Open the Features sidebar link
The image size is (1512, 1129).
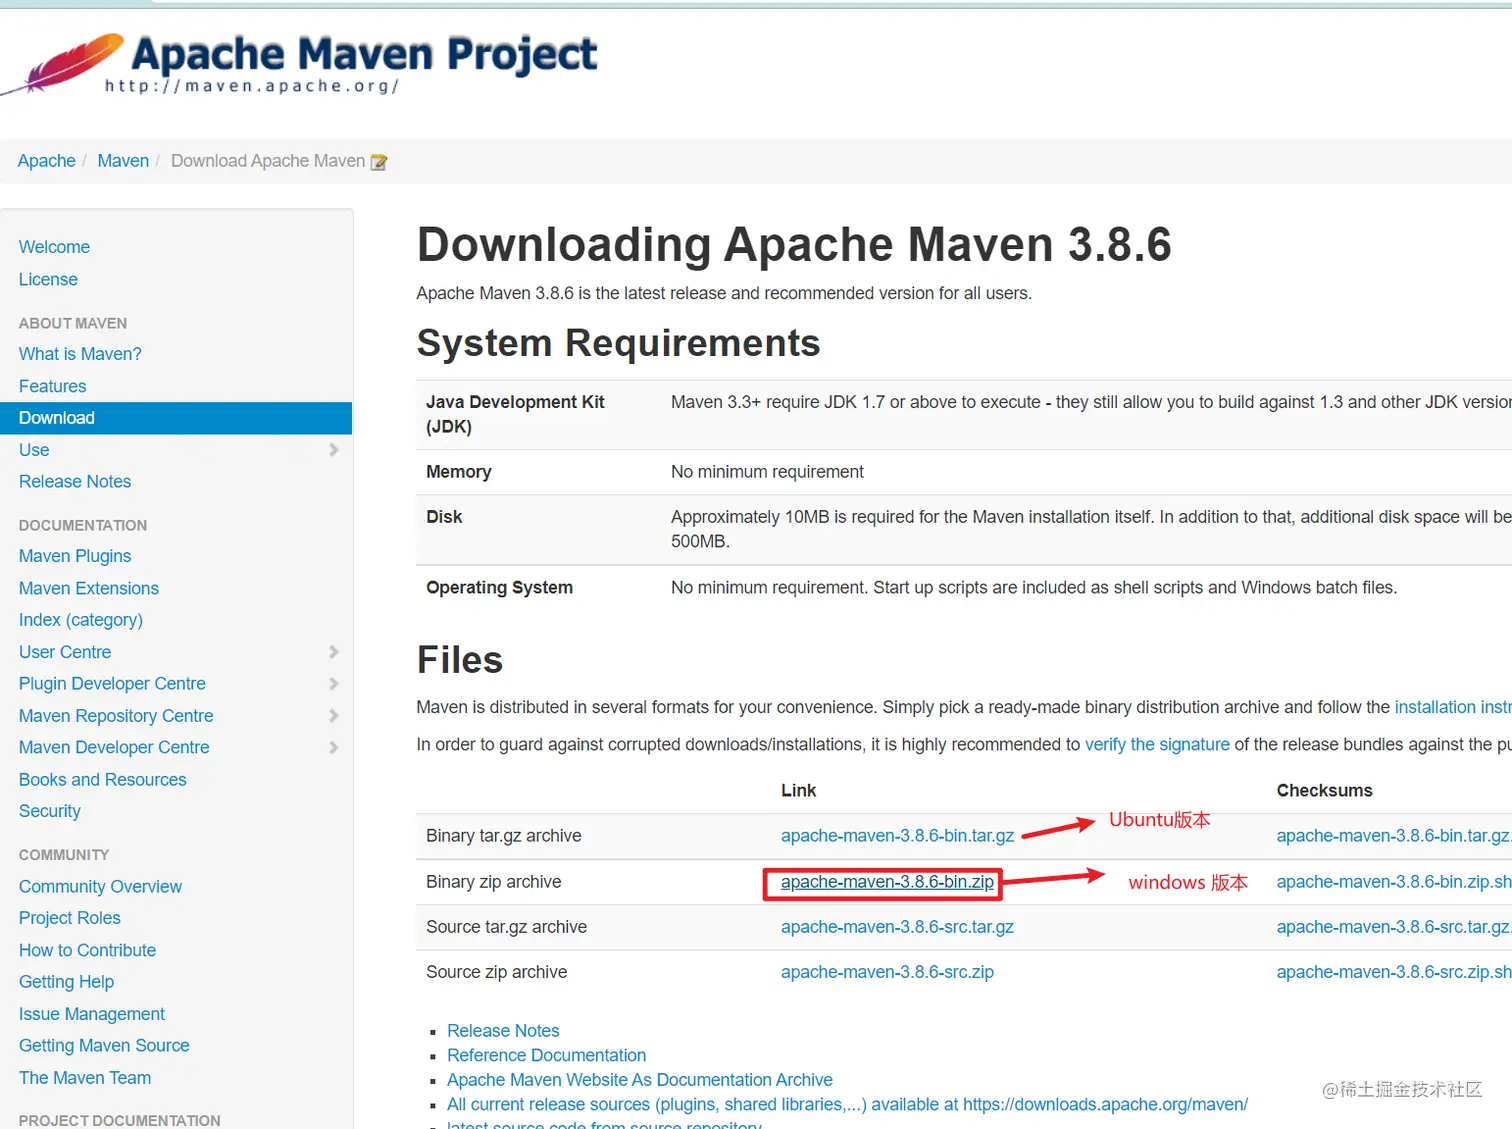(x=52, y=386)
